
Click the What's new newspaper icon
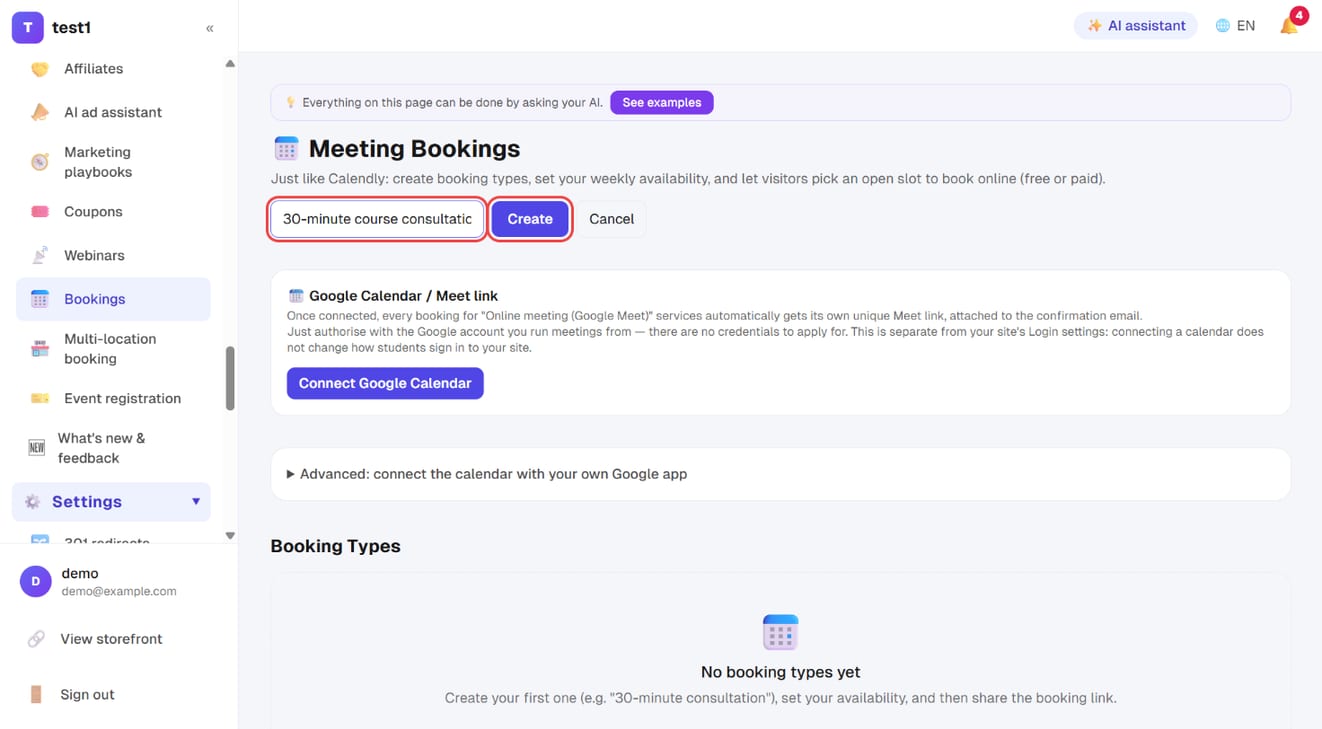(37, 448)
